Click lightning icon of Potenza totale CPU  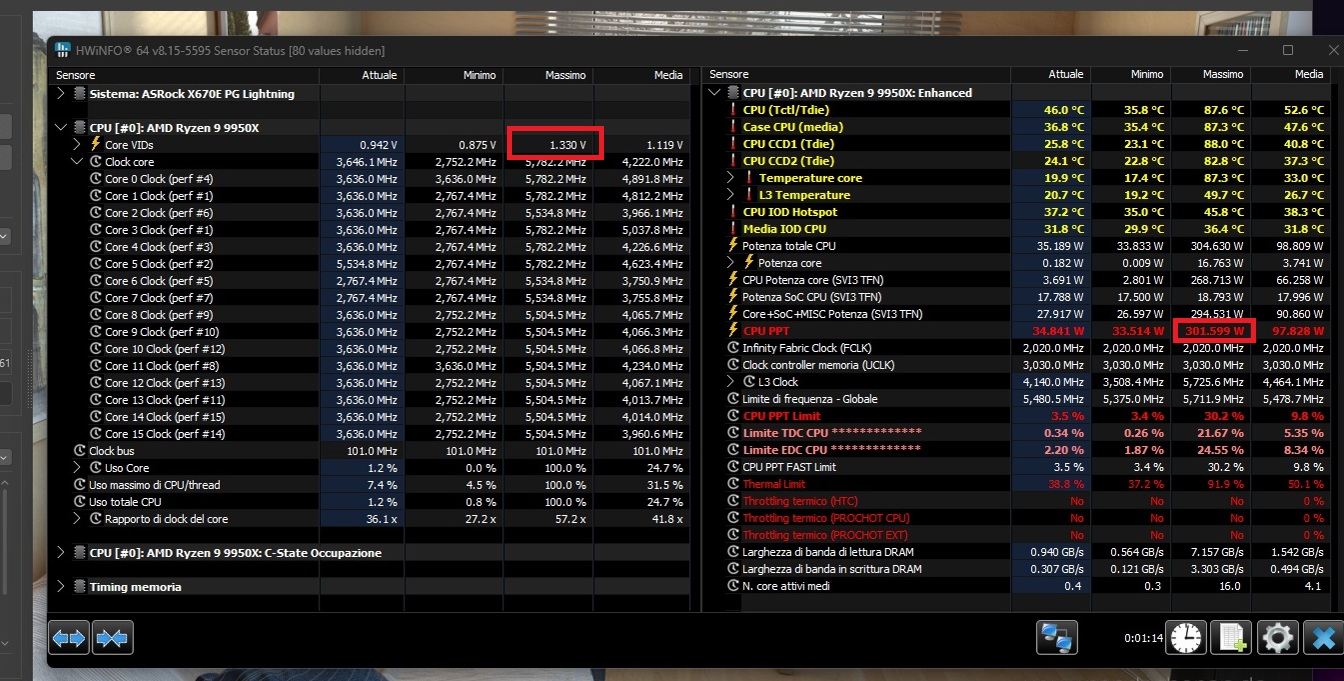pyautogui.click(x=732, y=246)
